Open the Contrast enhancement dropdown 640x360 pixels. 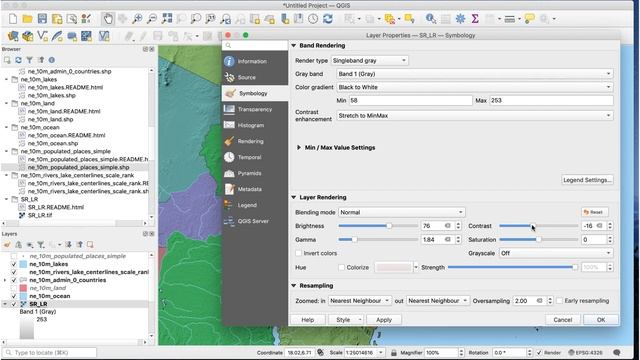pyautogui.click(x=475, y=116)
